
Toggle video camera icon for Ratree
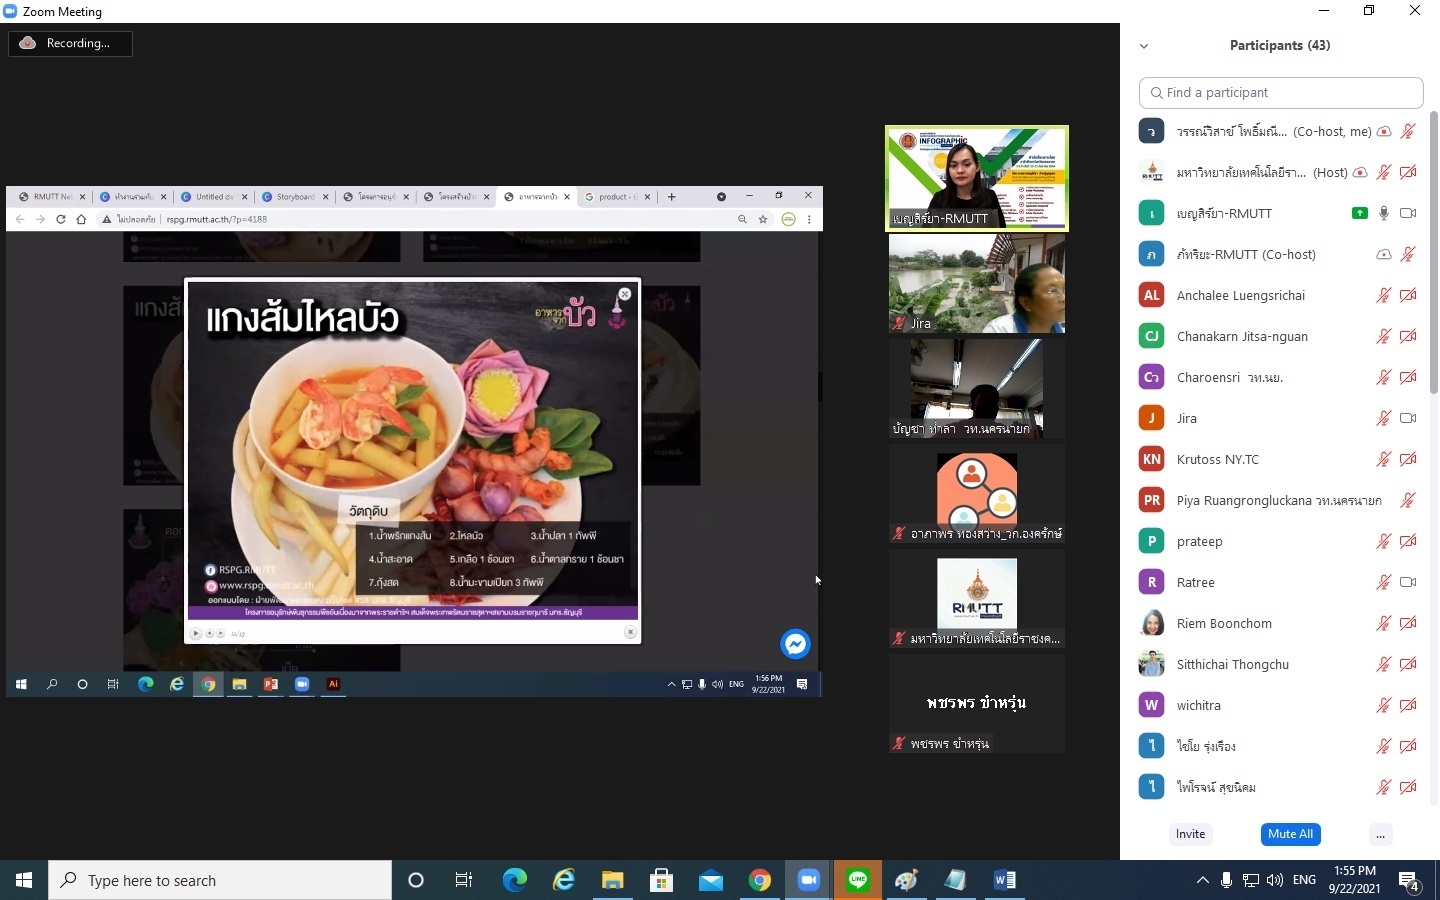pyautogui.click(x=1408, y=582)
